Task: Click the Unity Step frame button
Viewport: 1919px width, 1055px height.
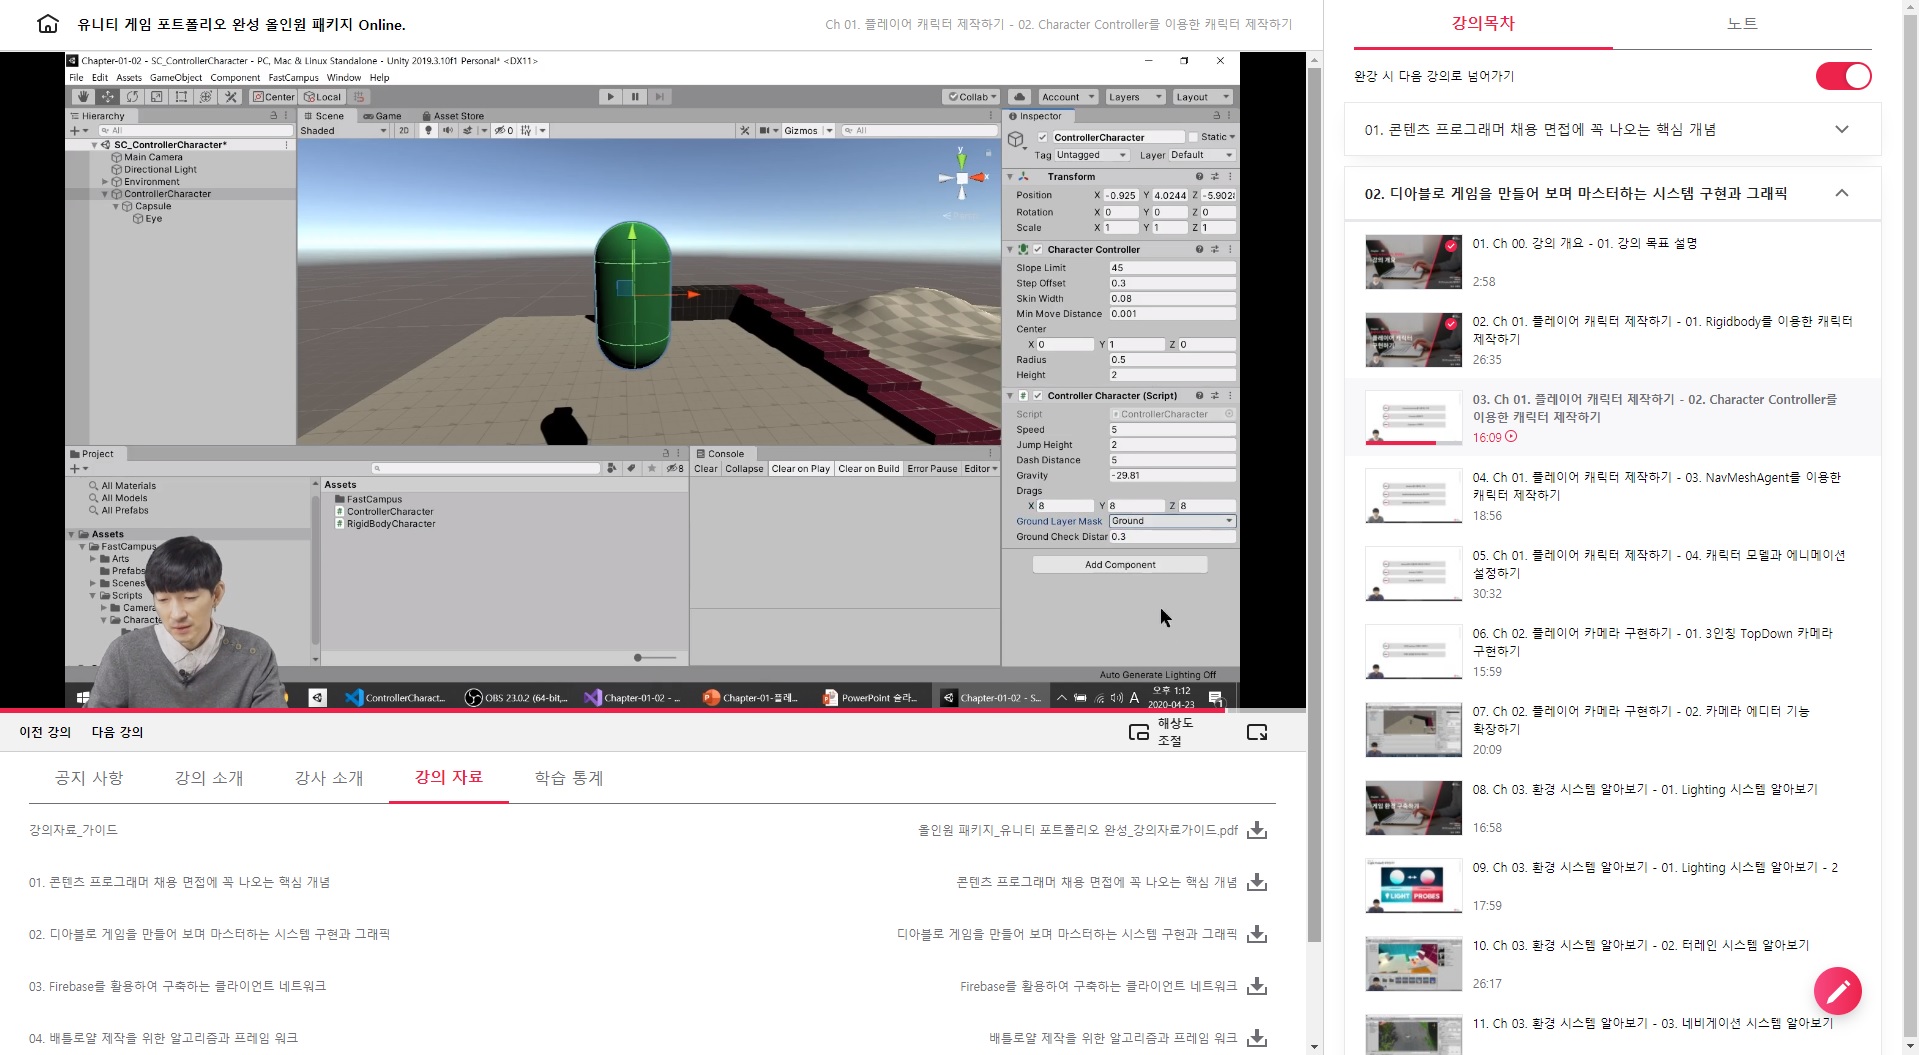Action: tap(659, 97)
